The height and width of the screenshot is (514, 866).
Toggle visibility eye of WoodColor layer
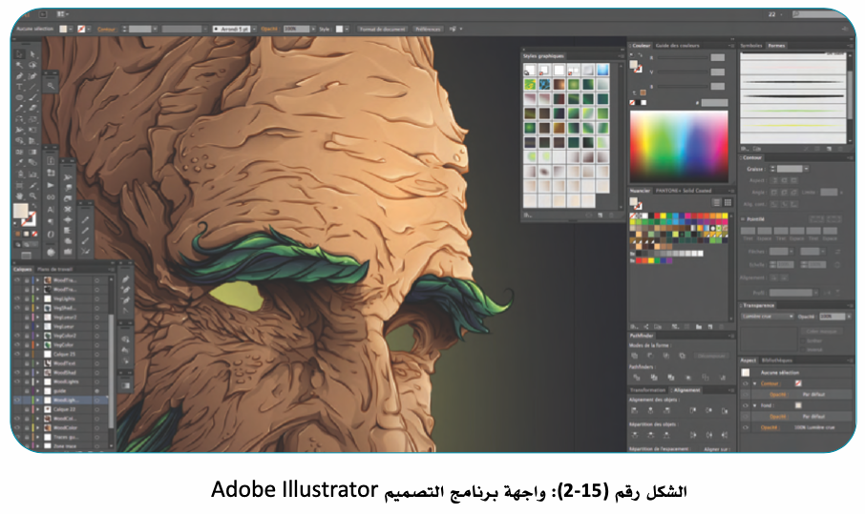[17, 427]
